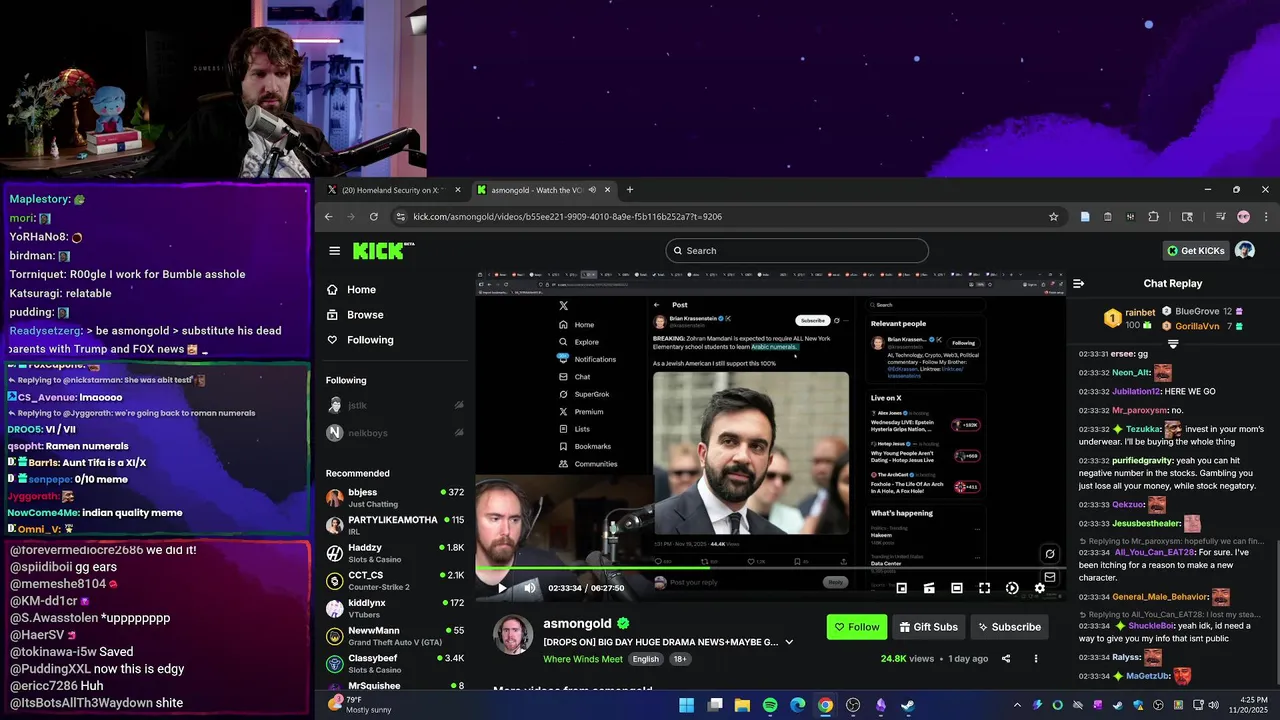Open File Explorer from taskbar
1280x720 pixels.
742,705
